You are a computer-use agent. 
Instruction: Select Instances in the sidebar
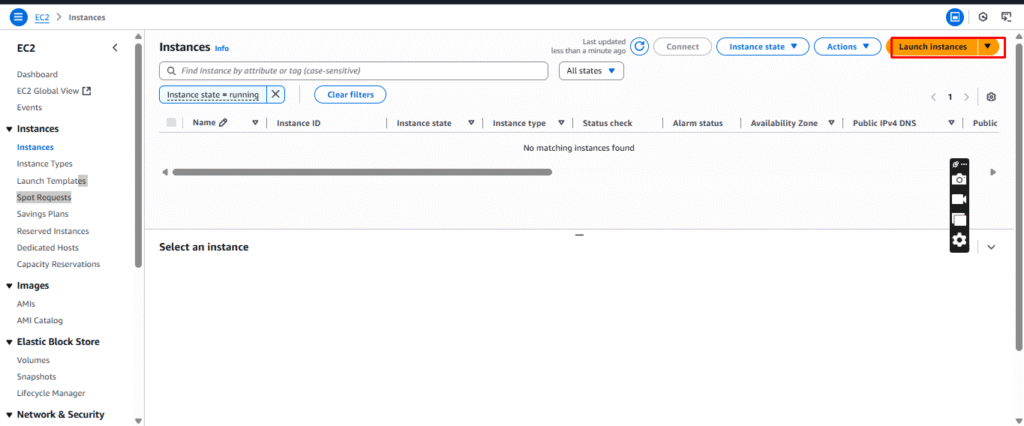(x=35, y=147)
